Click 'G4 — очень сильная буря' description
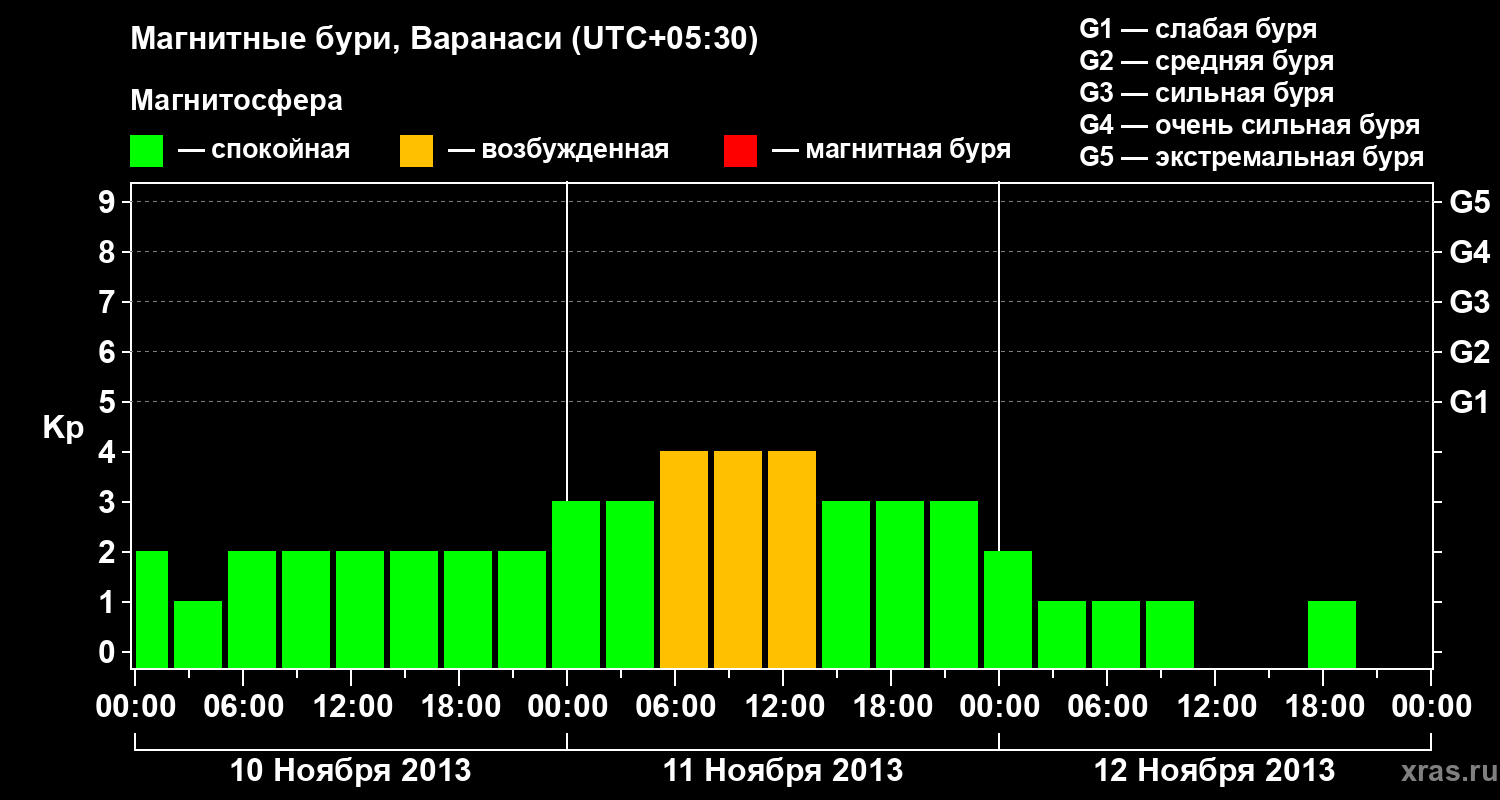The height and width of the screenshot is (800, 1500). [x=1250, y=125]
